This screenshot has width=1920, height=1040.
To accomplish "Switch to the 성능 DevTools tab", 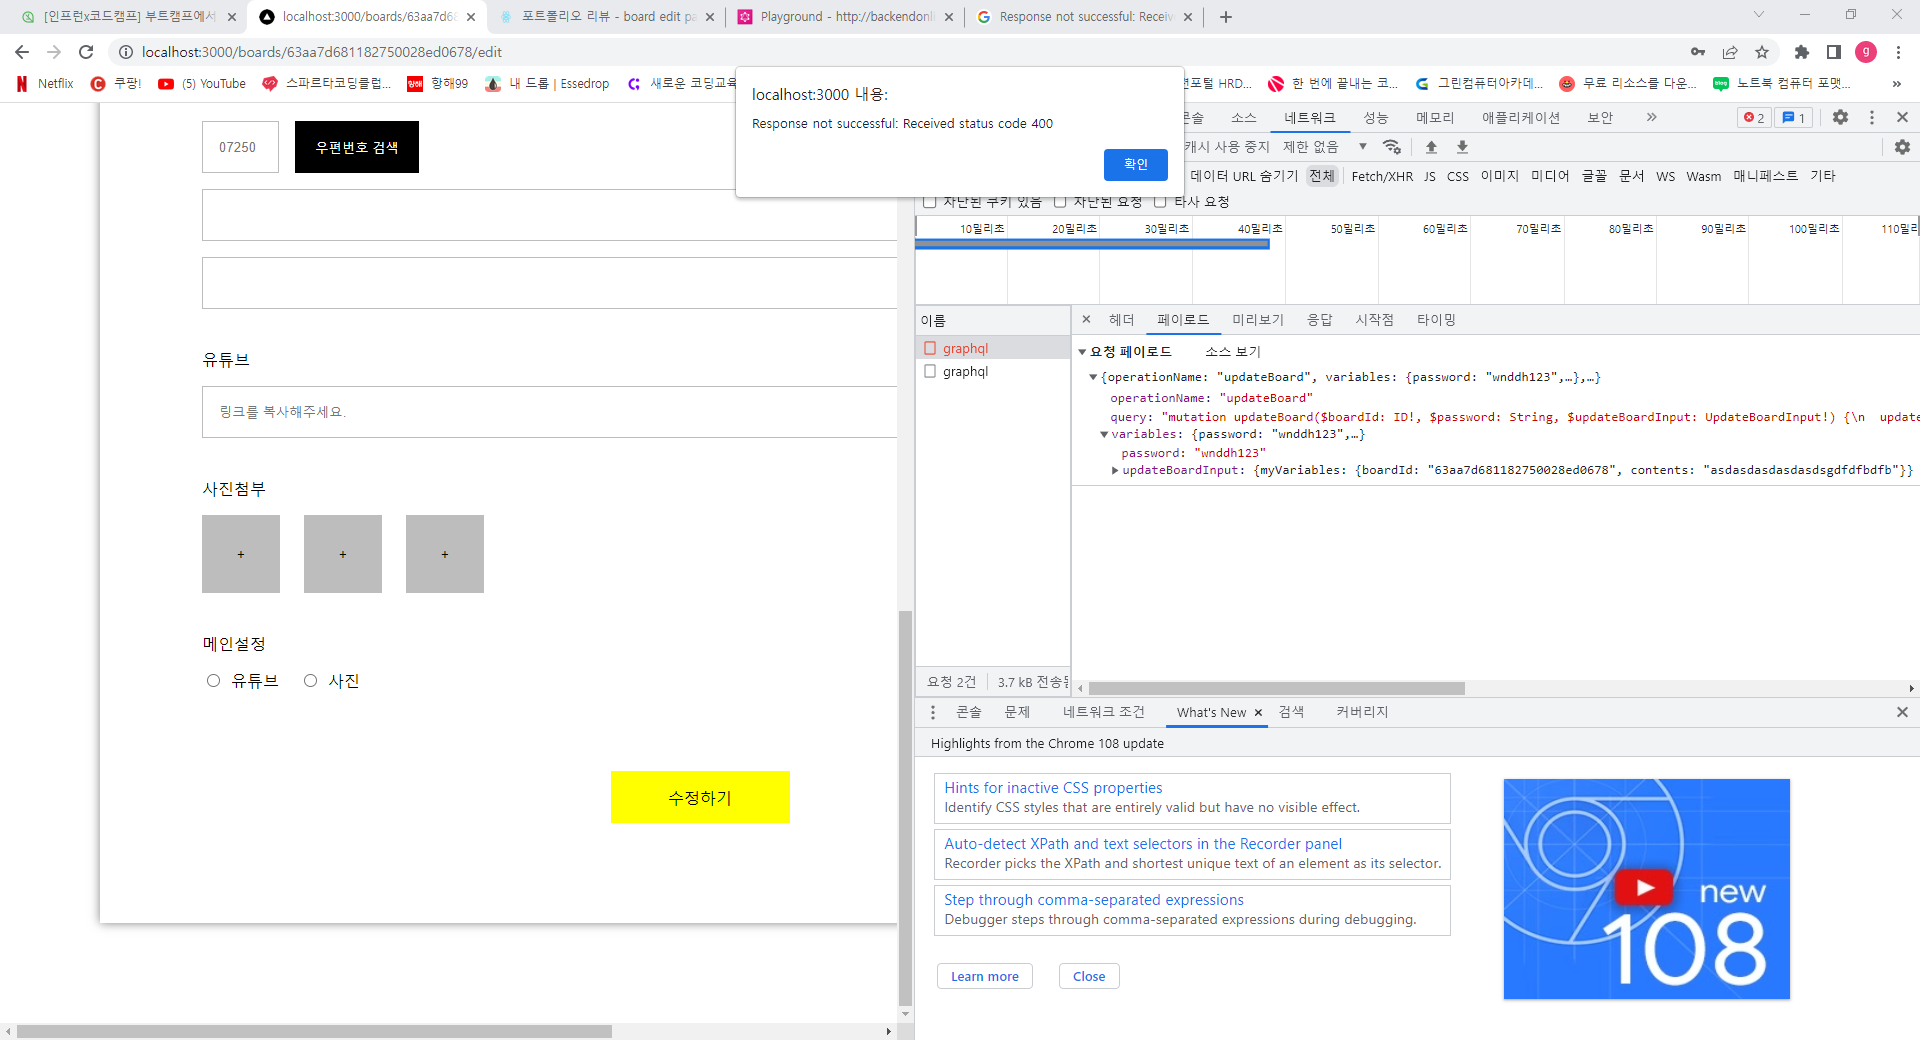I will click(1376, 118).
